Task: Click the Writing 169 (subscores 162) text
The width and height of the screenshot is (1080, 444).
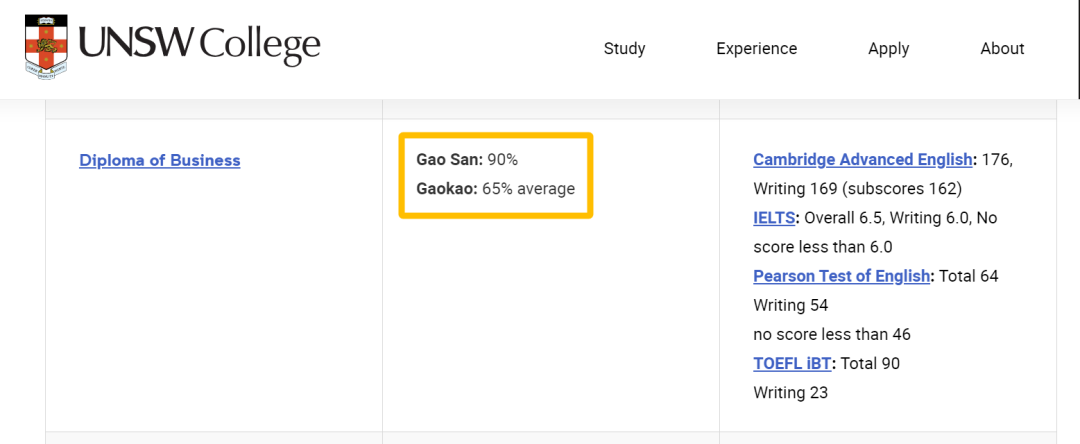Action: click(858, 189)
